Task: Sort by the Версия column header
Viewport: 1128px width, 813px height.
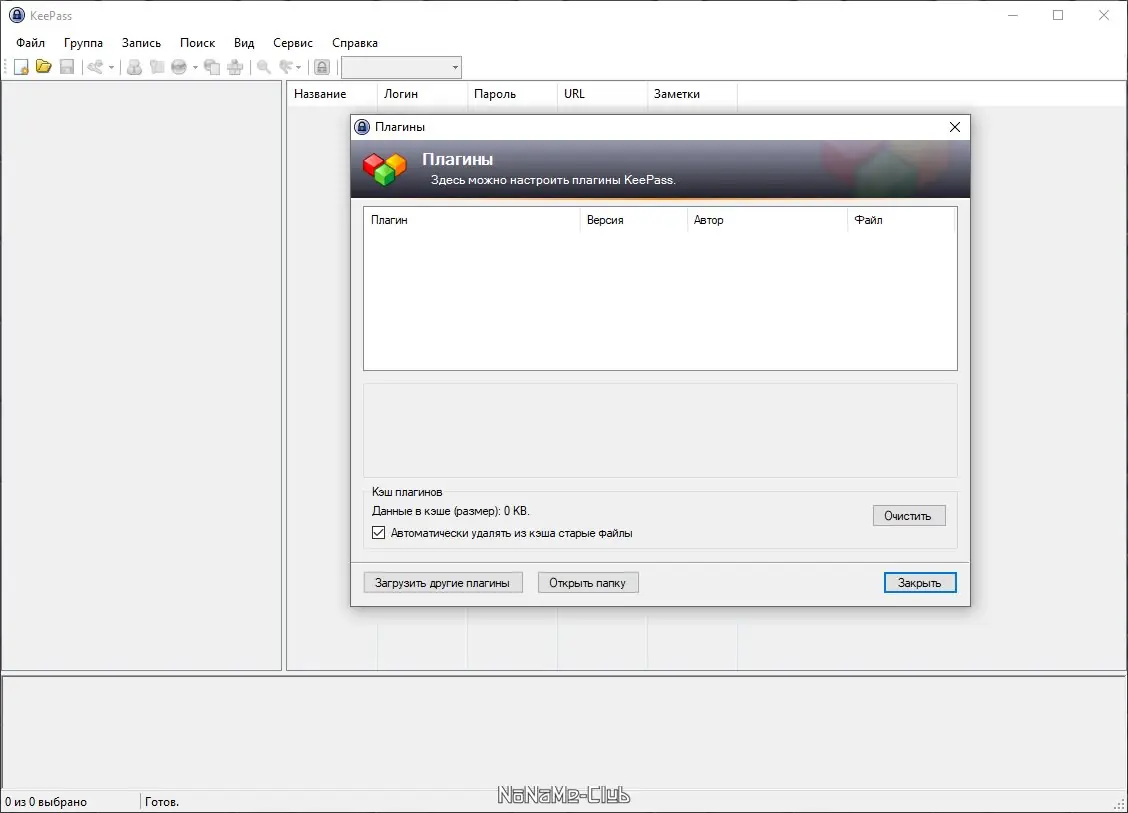Action: tap(633, 220)
